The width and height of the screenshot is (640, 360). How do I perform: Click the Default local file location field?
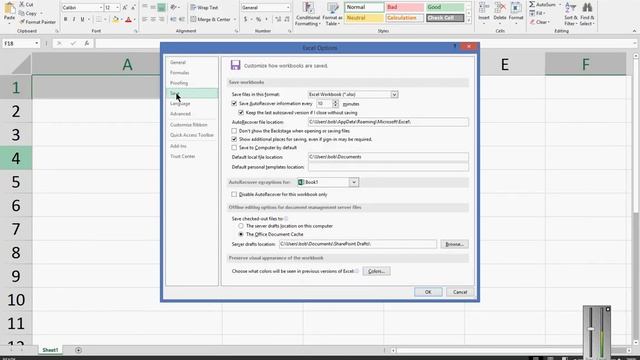(388, 157)
